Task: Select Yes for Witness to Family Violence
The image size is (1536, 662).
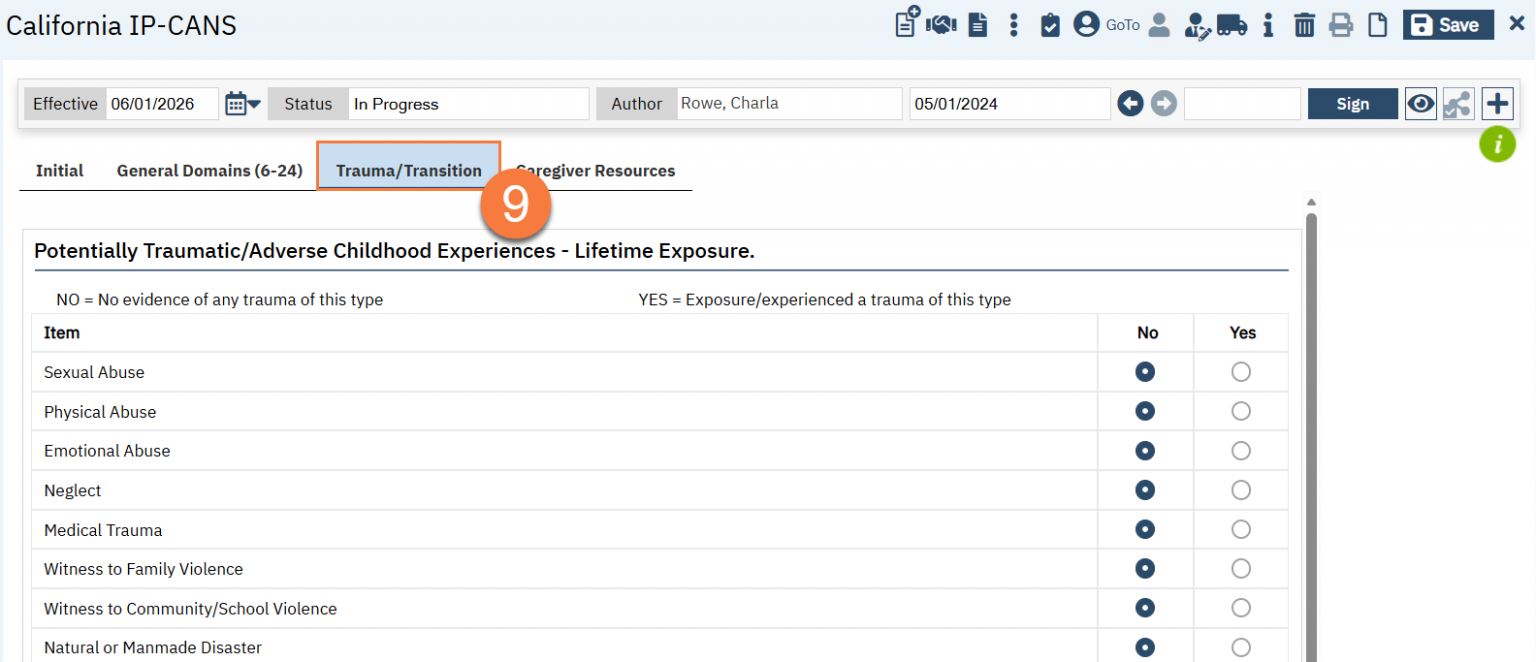Action: (x=1241, y=569)
